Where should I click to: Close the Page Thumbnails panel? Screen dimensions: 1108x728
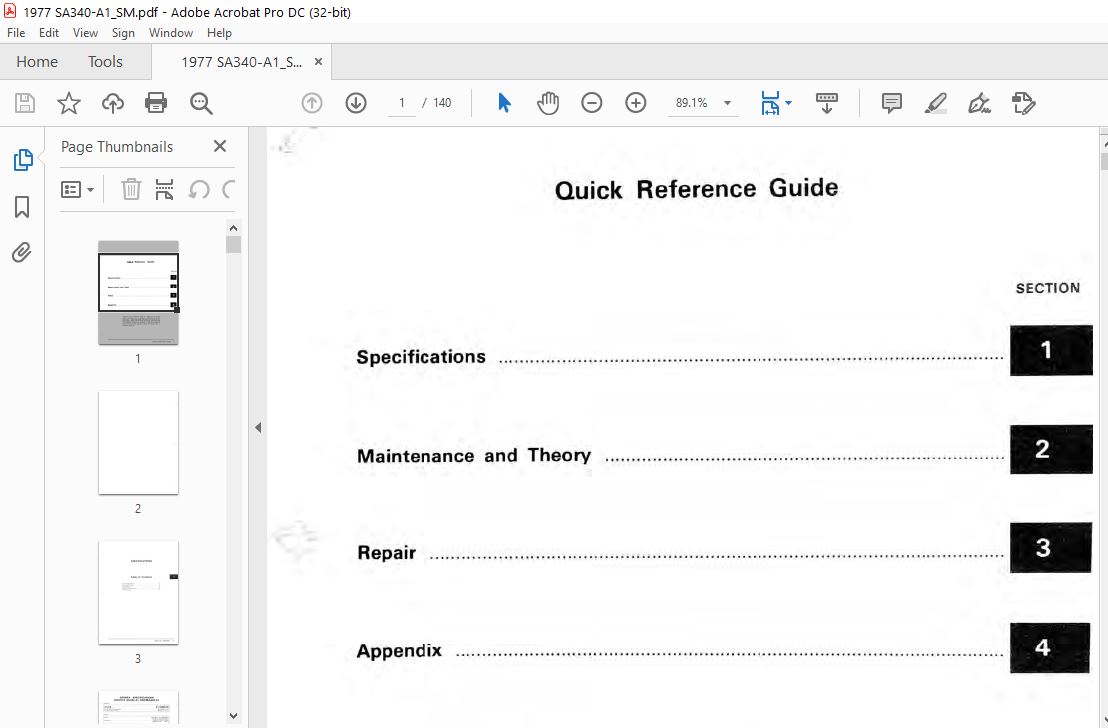[220, 146]
